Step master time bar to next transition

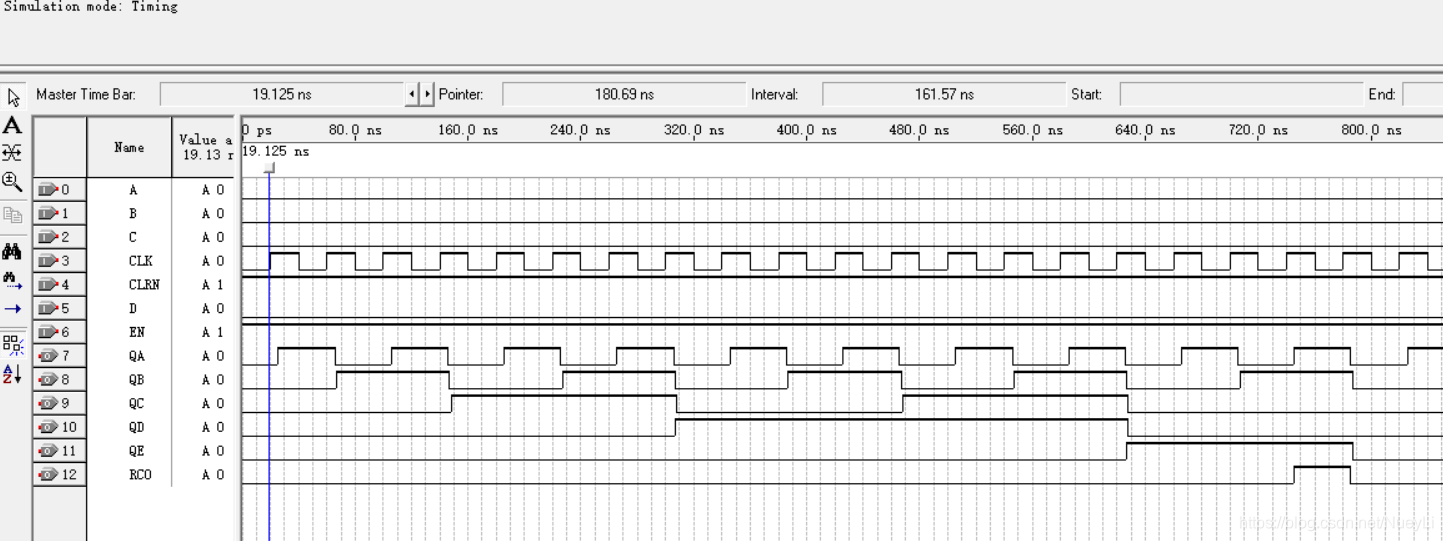click(x=428, y=94)
